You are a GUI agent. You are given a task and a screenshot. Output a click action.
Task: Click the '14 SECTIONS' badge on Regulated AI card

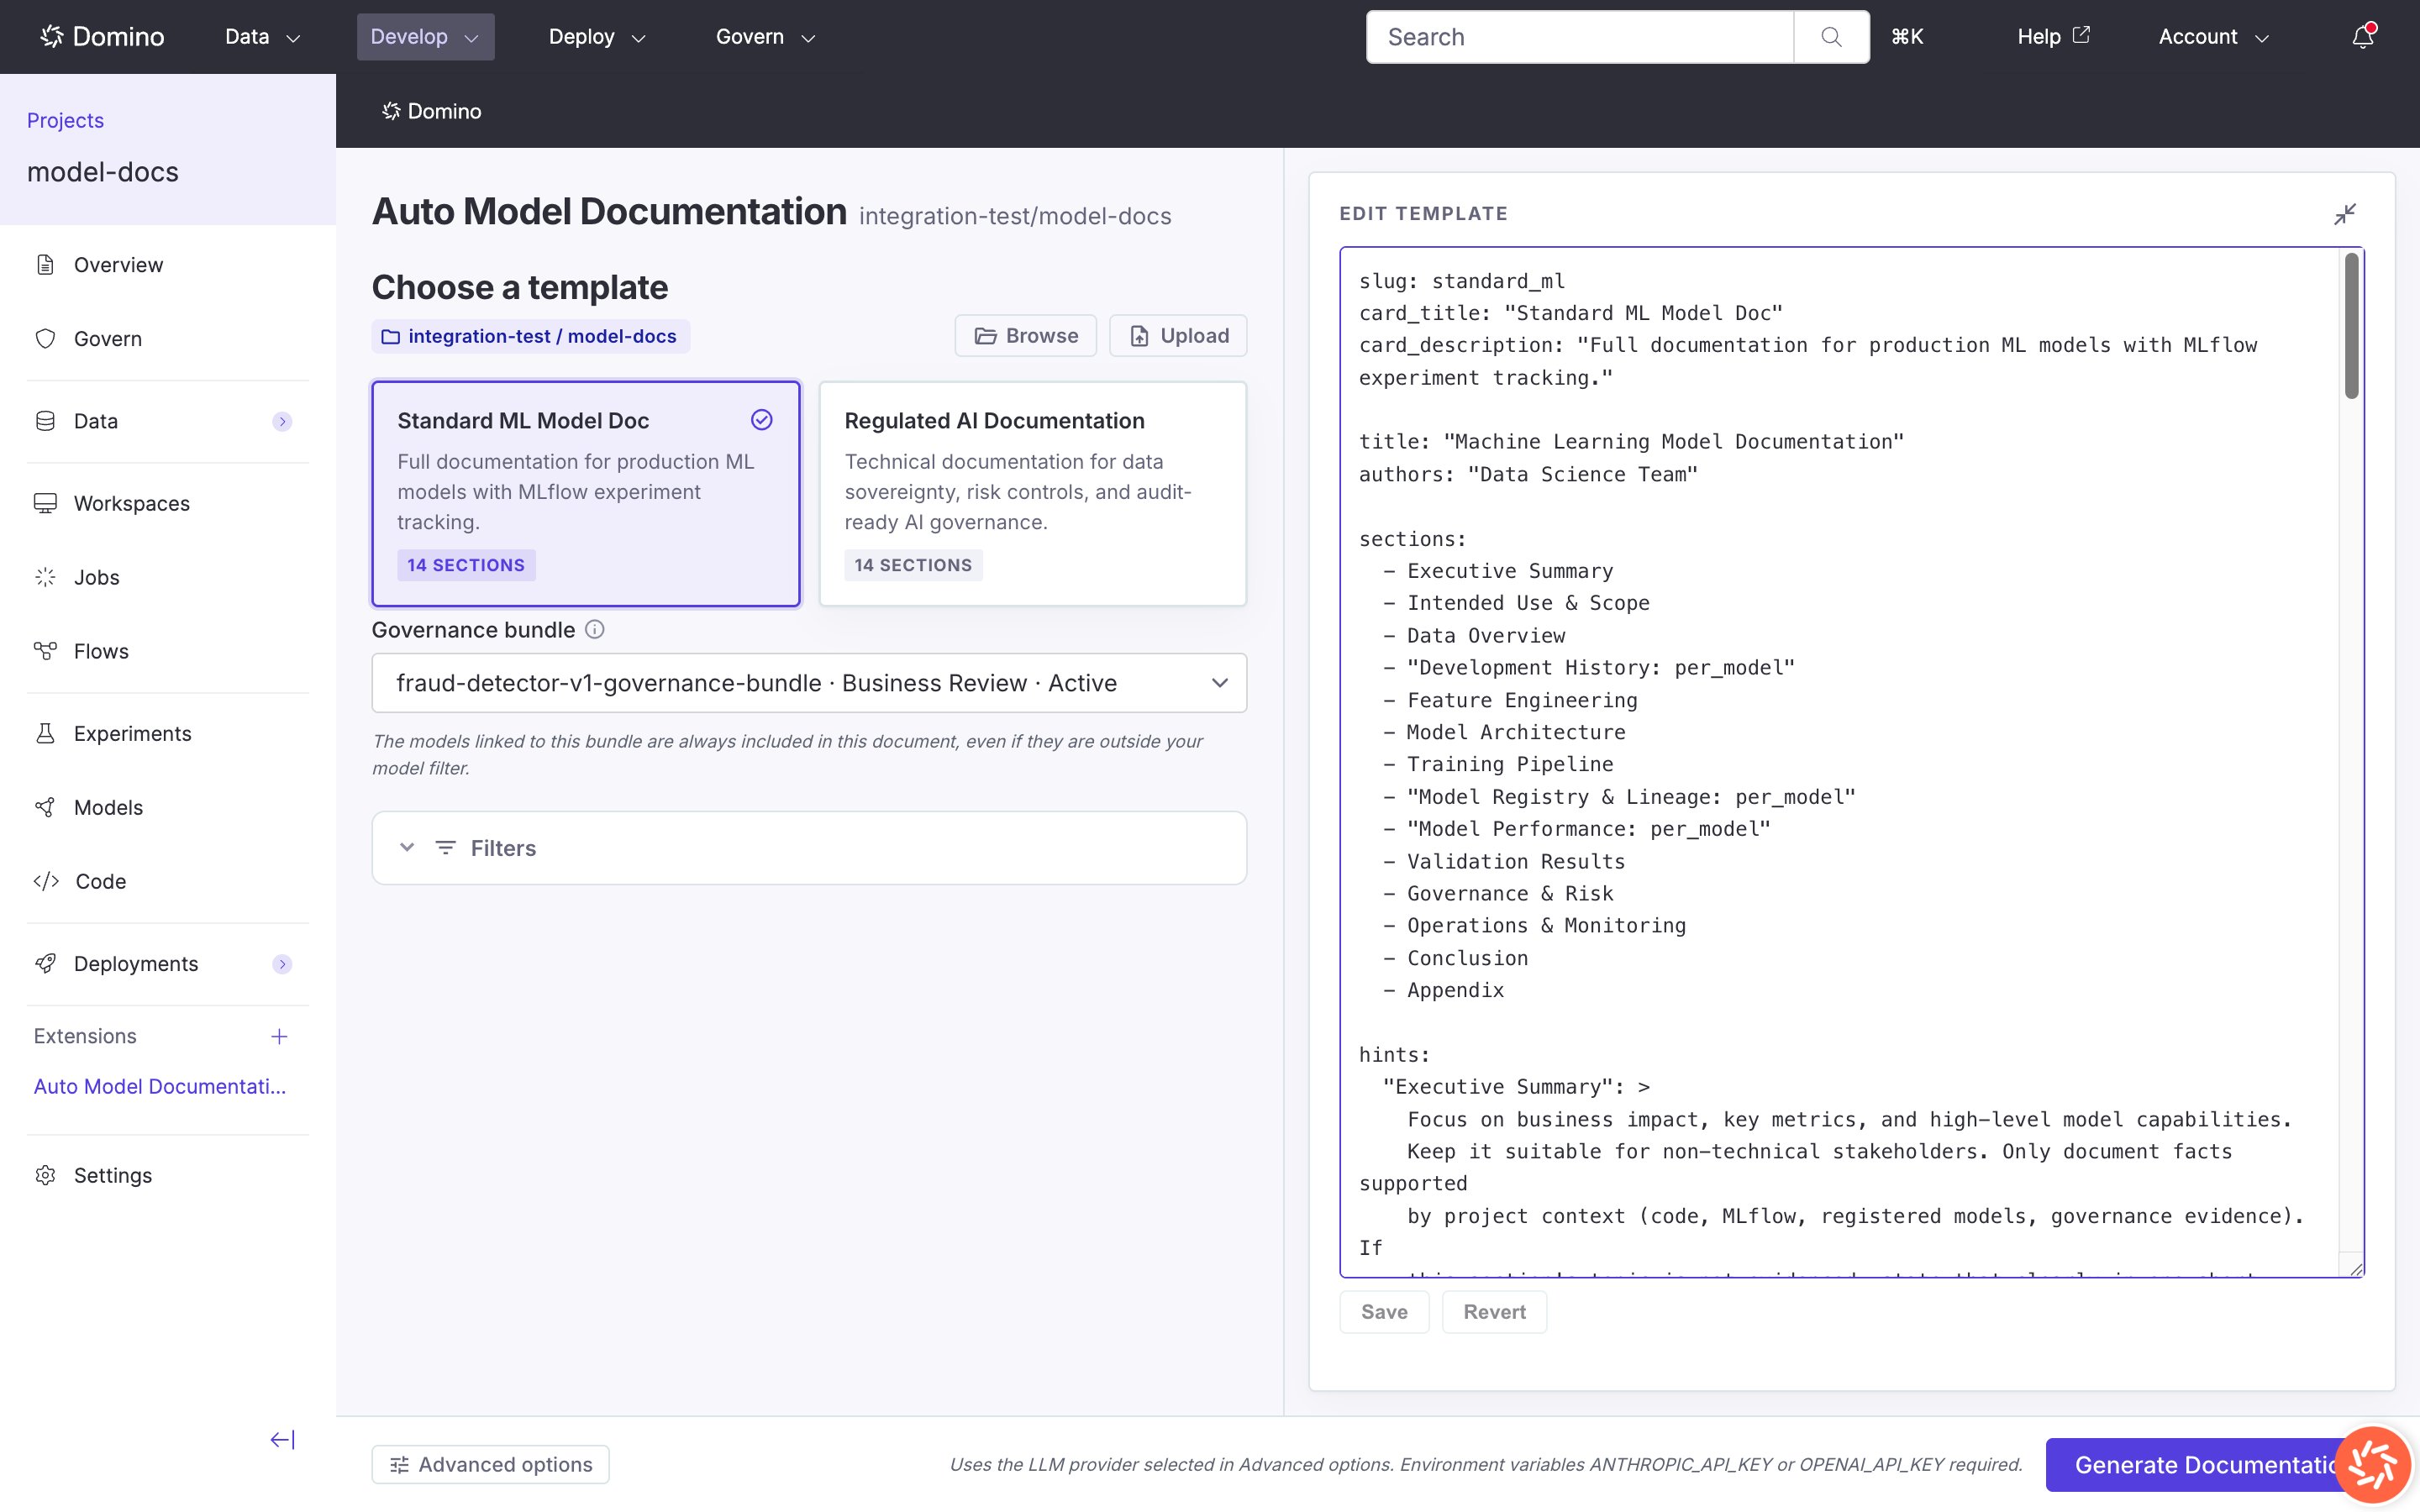[913, 565]
